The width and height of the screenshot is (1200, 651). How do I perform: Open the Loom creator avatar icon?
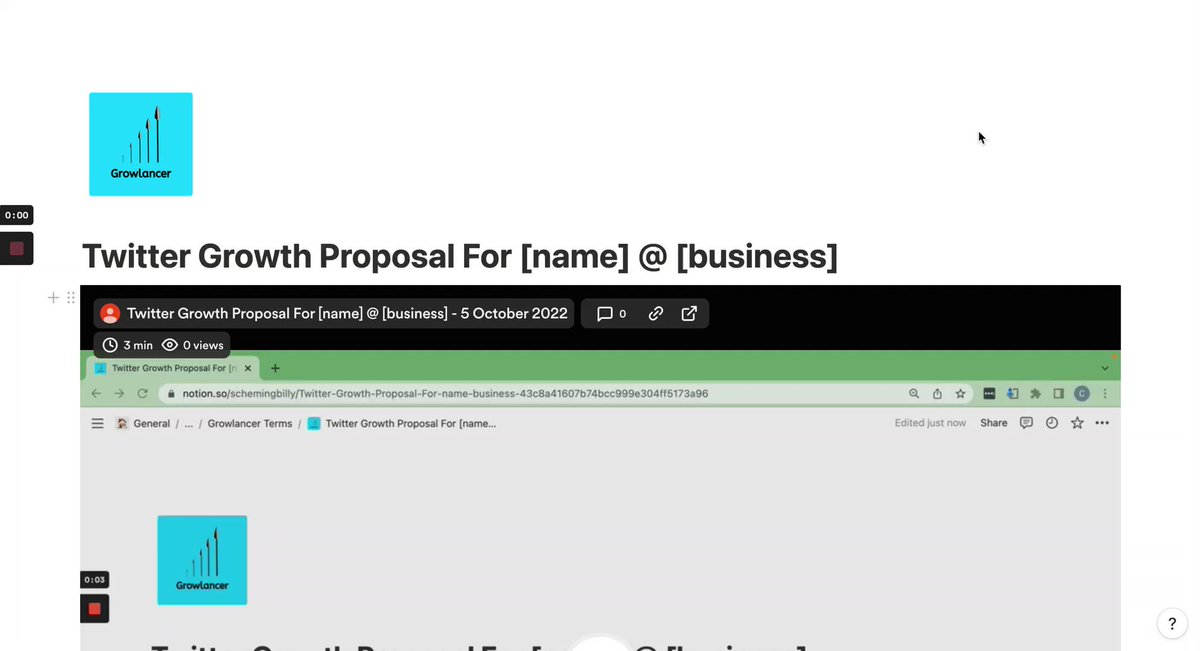[110, 313]
